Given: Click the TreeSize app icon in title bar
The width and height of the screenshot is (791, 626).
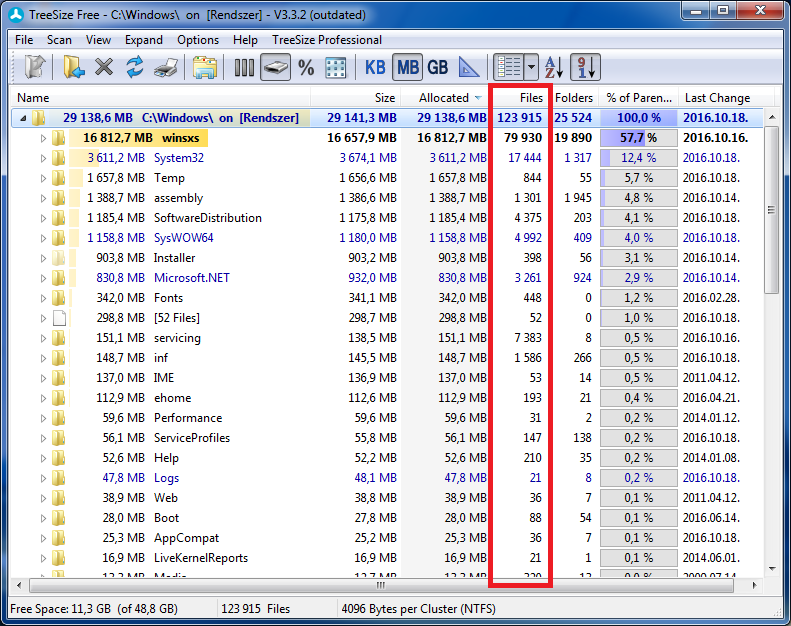Looking at the screenshot, I should [16, 15].
